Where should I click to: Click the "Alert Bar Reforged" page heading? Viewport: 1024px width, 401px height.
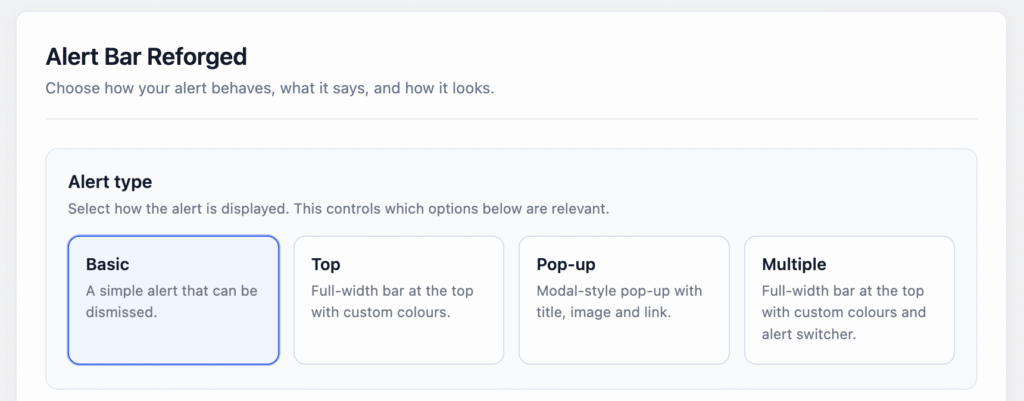[146, 57]
